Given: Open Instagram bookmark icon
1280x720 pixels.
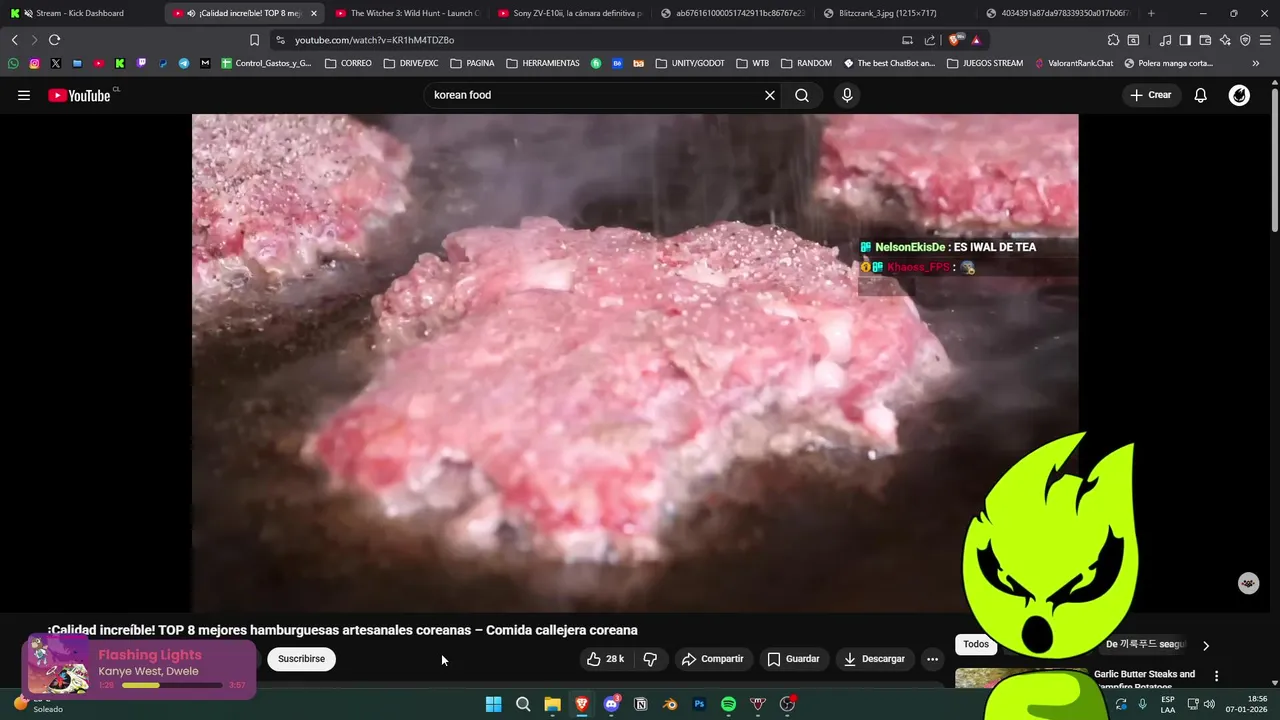Looking at the screenshot, I should tap(34, 63).
